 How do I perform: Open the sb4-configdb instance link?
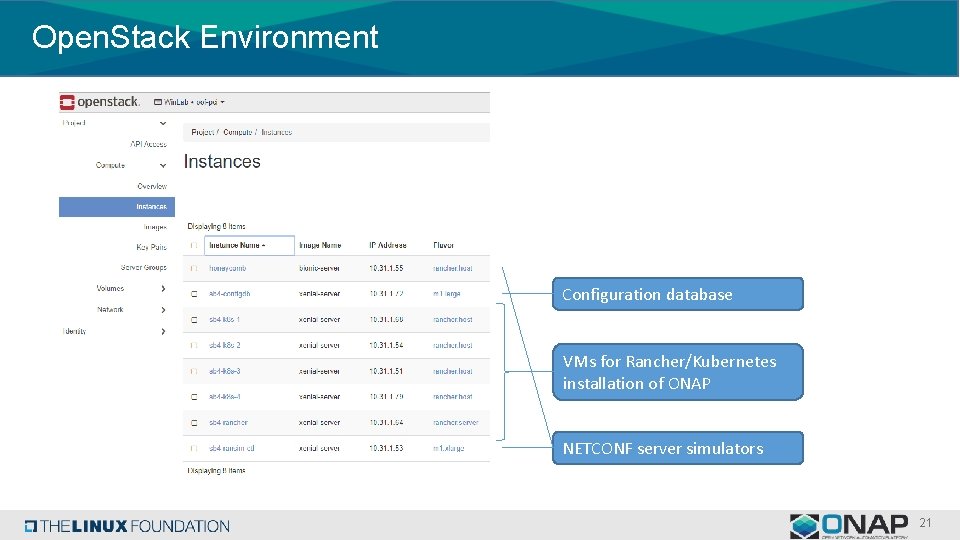230,294
